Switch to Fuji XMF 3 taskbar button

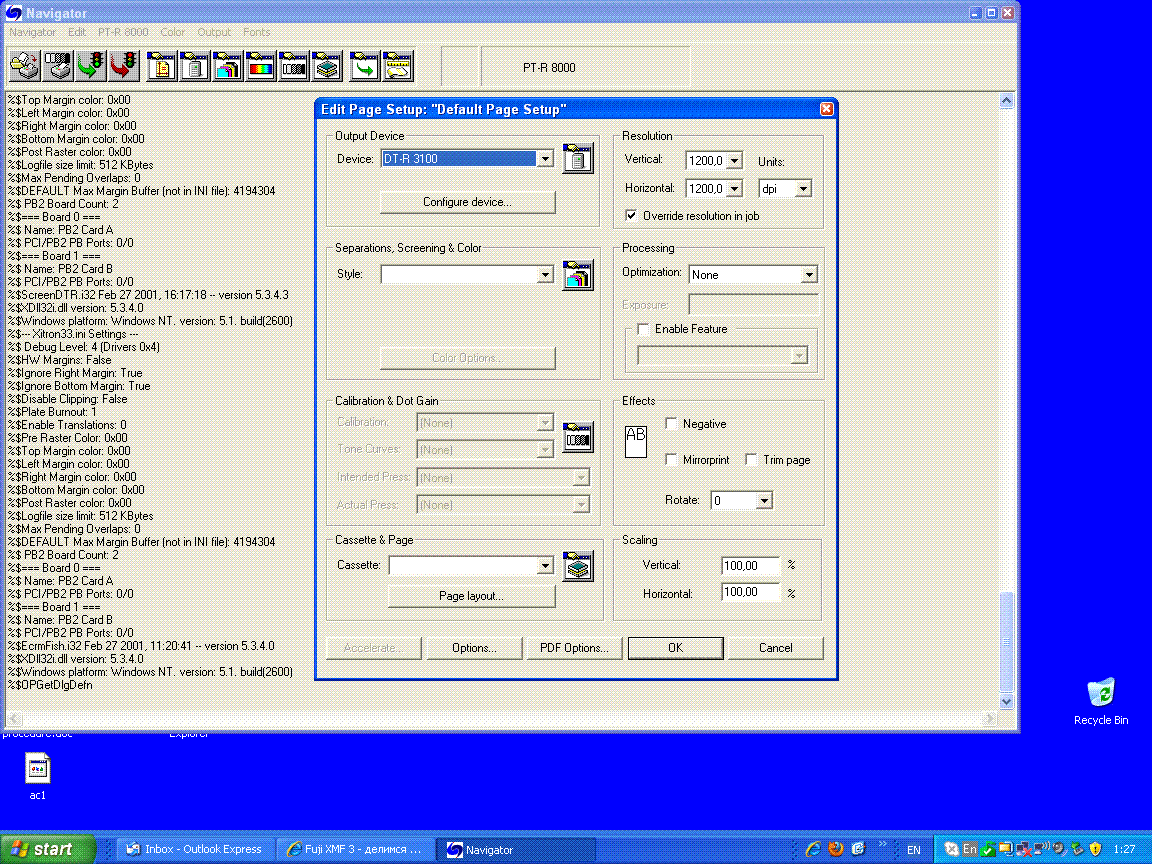356,849
